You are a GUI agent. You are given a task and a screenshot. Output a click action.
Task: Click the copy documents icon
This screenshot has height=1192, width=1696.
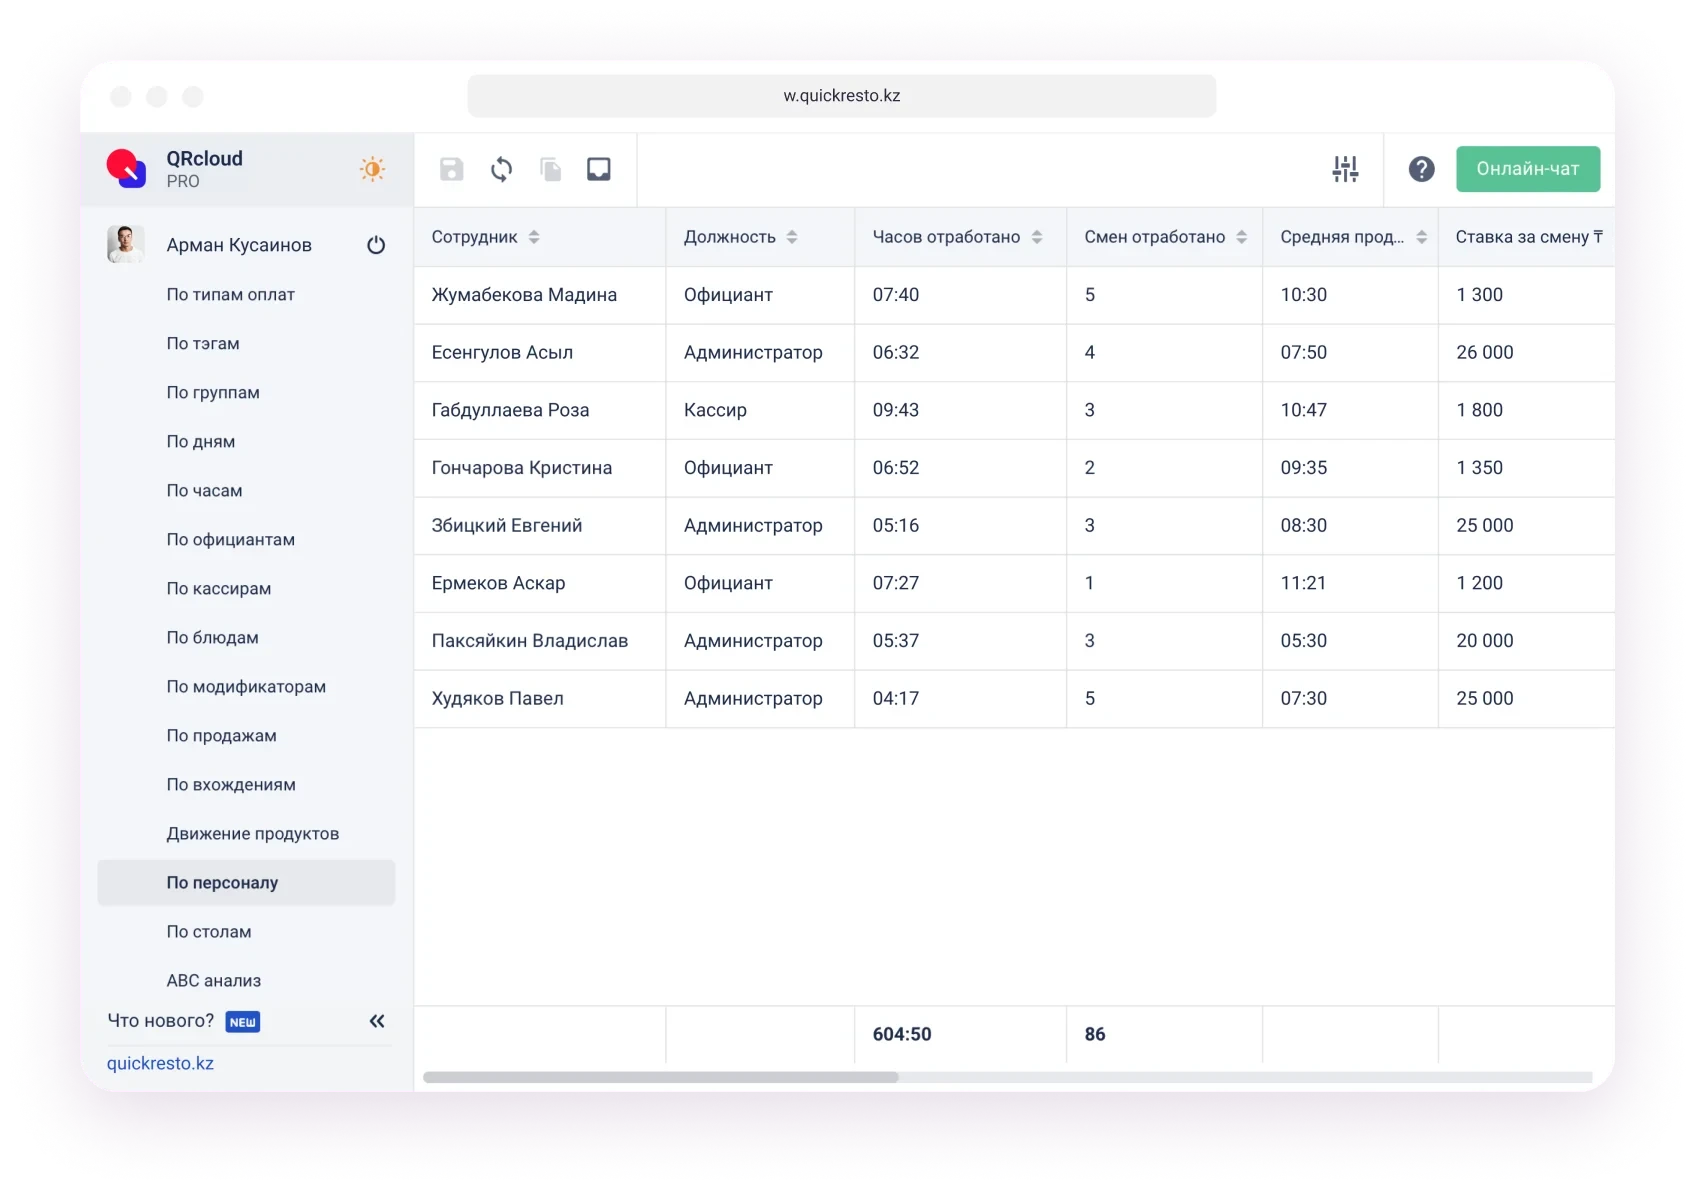(550, 169)
